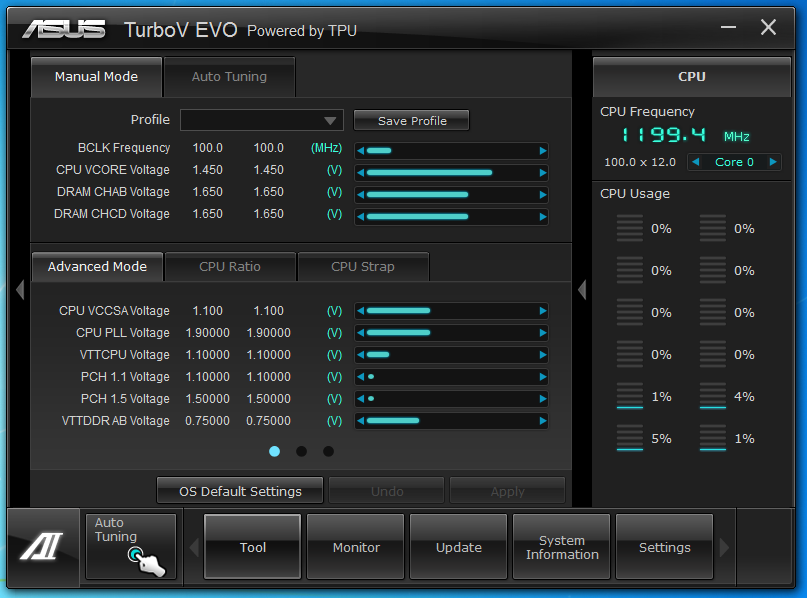Select next core right of Core 0
This screenshot has width=807, height=598.
coord(773,162)
